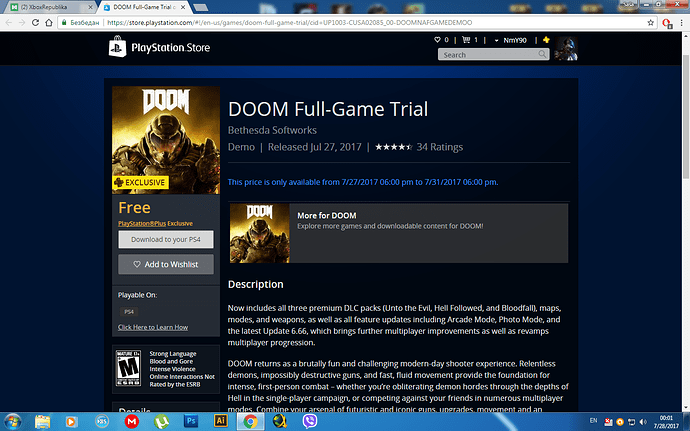Open the user avatar picture

point(566,48)
